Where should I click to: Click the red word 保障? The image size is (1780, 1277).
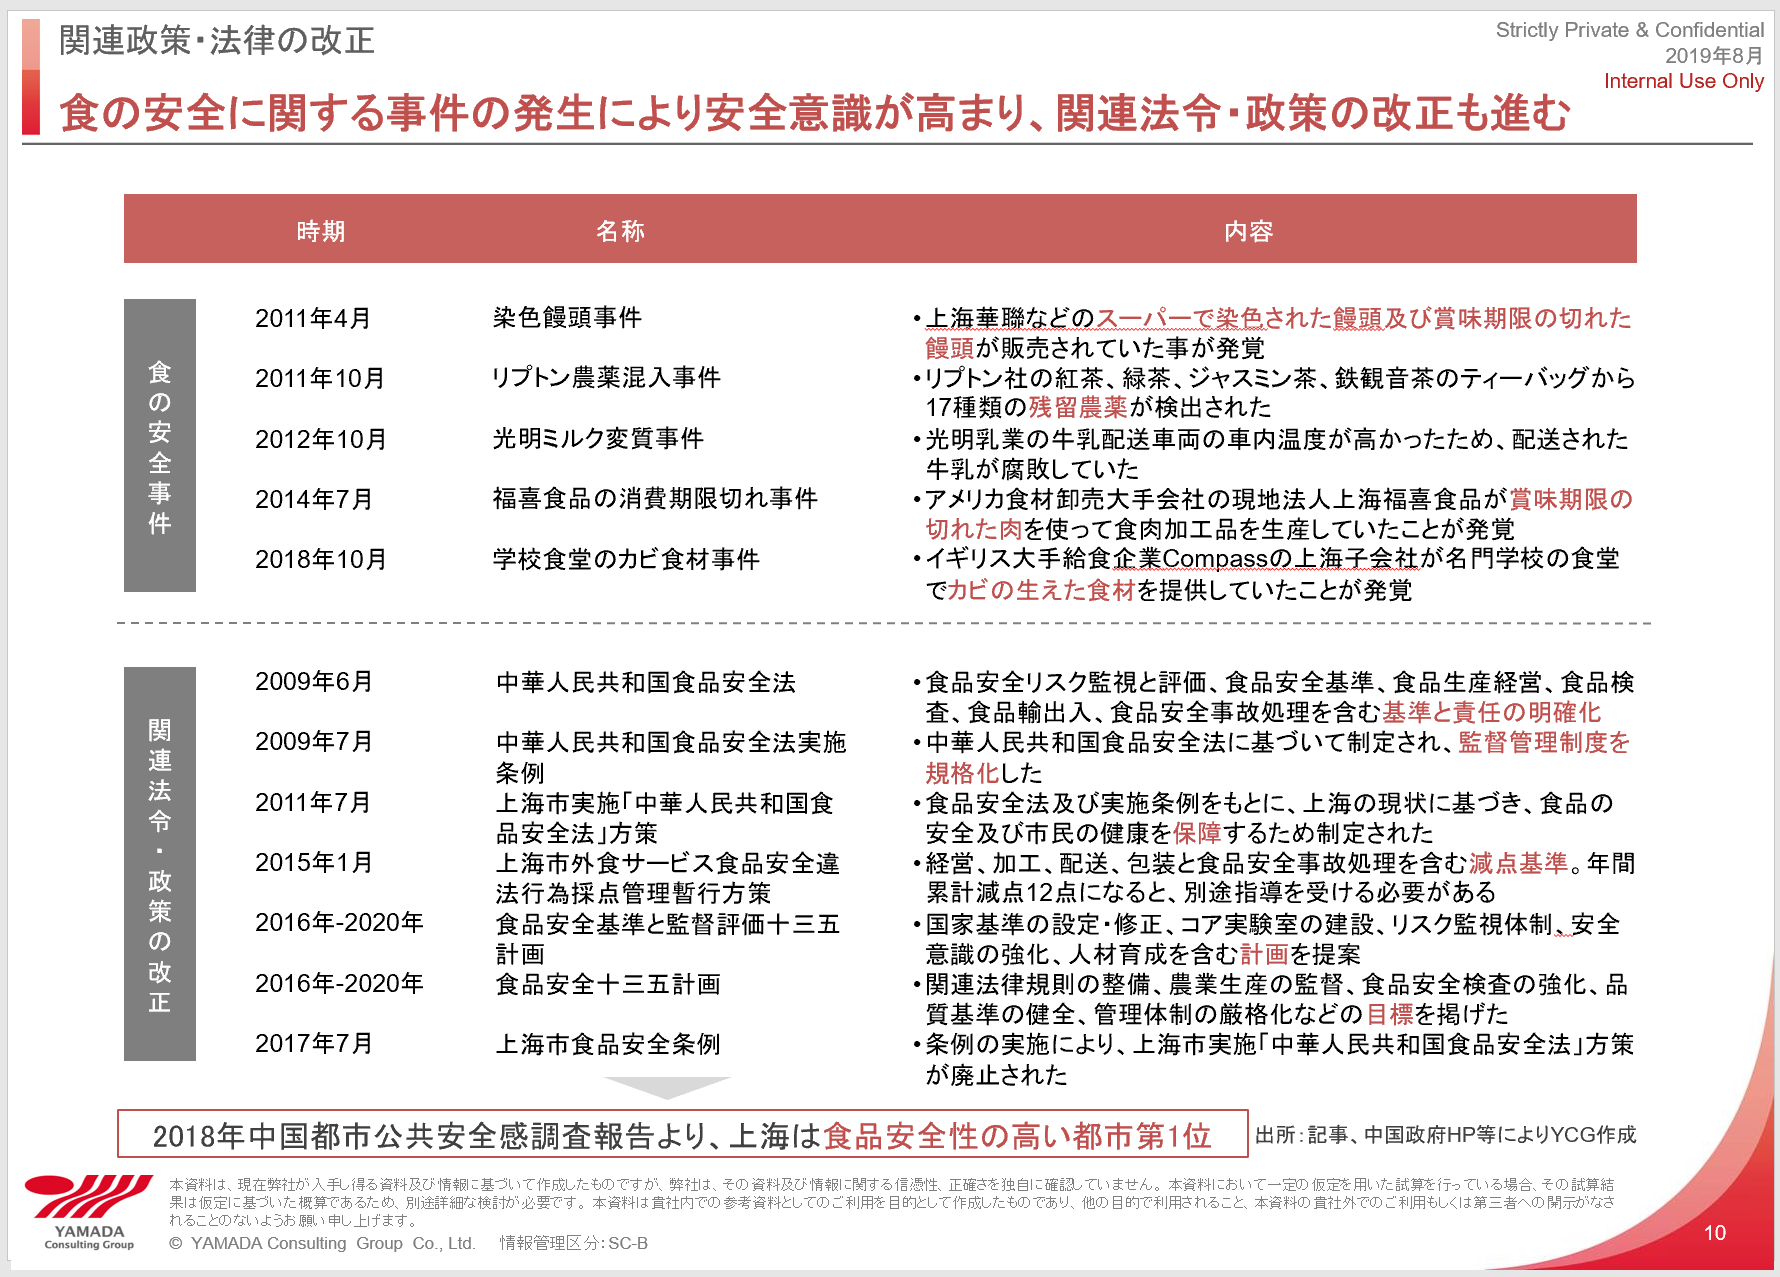click(x=1197, y=833)
